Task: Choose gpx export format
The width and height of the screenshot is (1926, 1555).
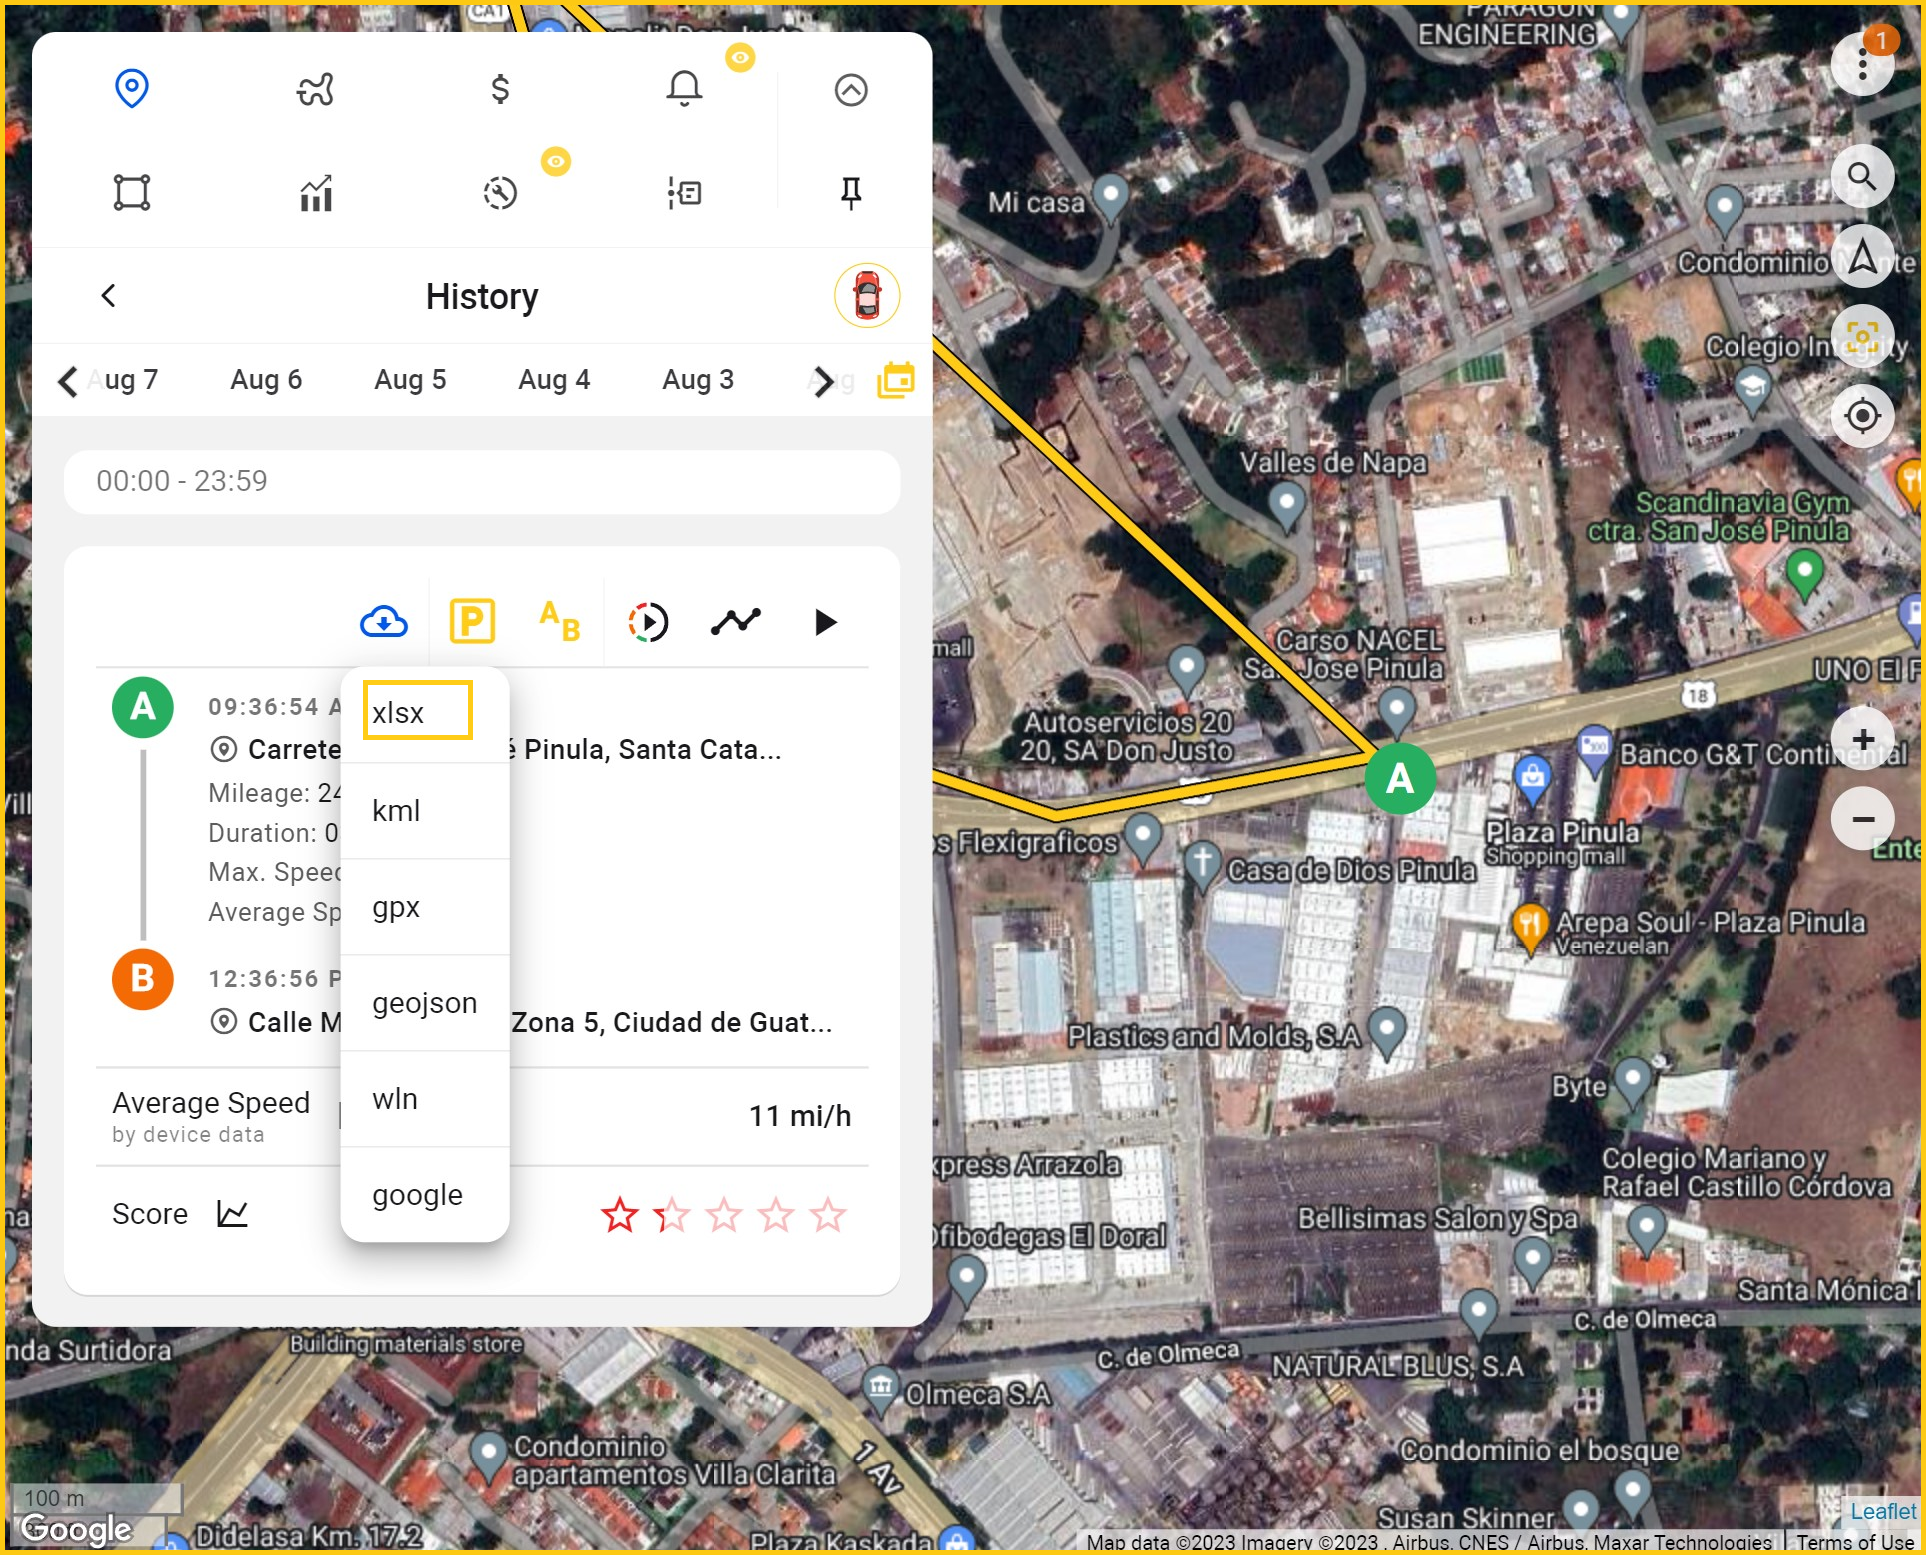Action: 425,907
